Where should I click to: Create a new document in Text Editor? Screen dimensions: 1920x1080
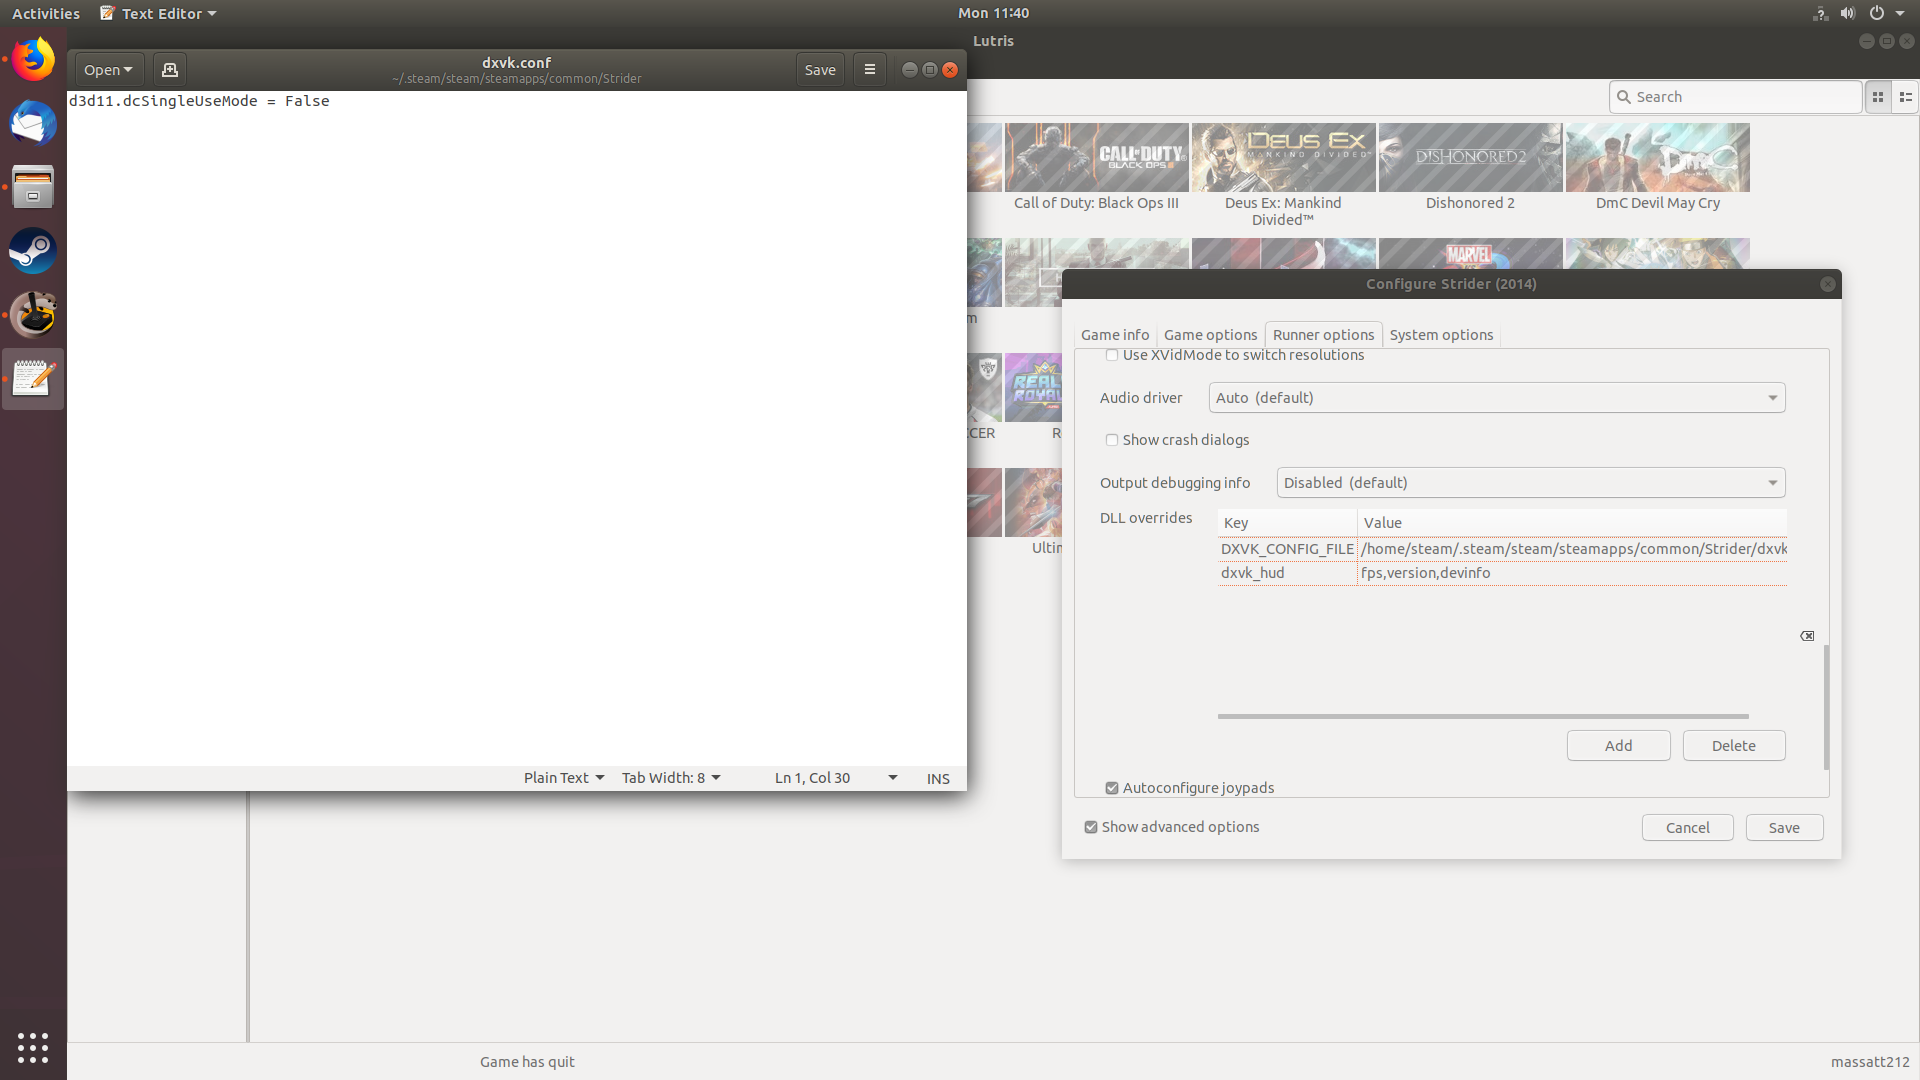[x=170, y=69]
